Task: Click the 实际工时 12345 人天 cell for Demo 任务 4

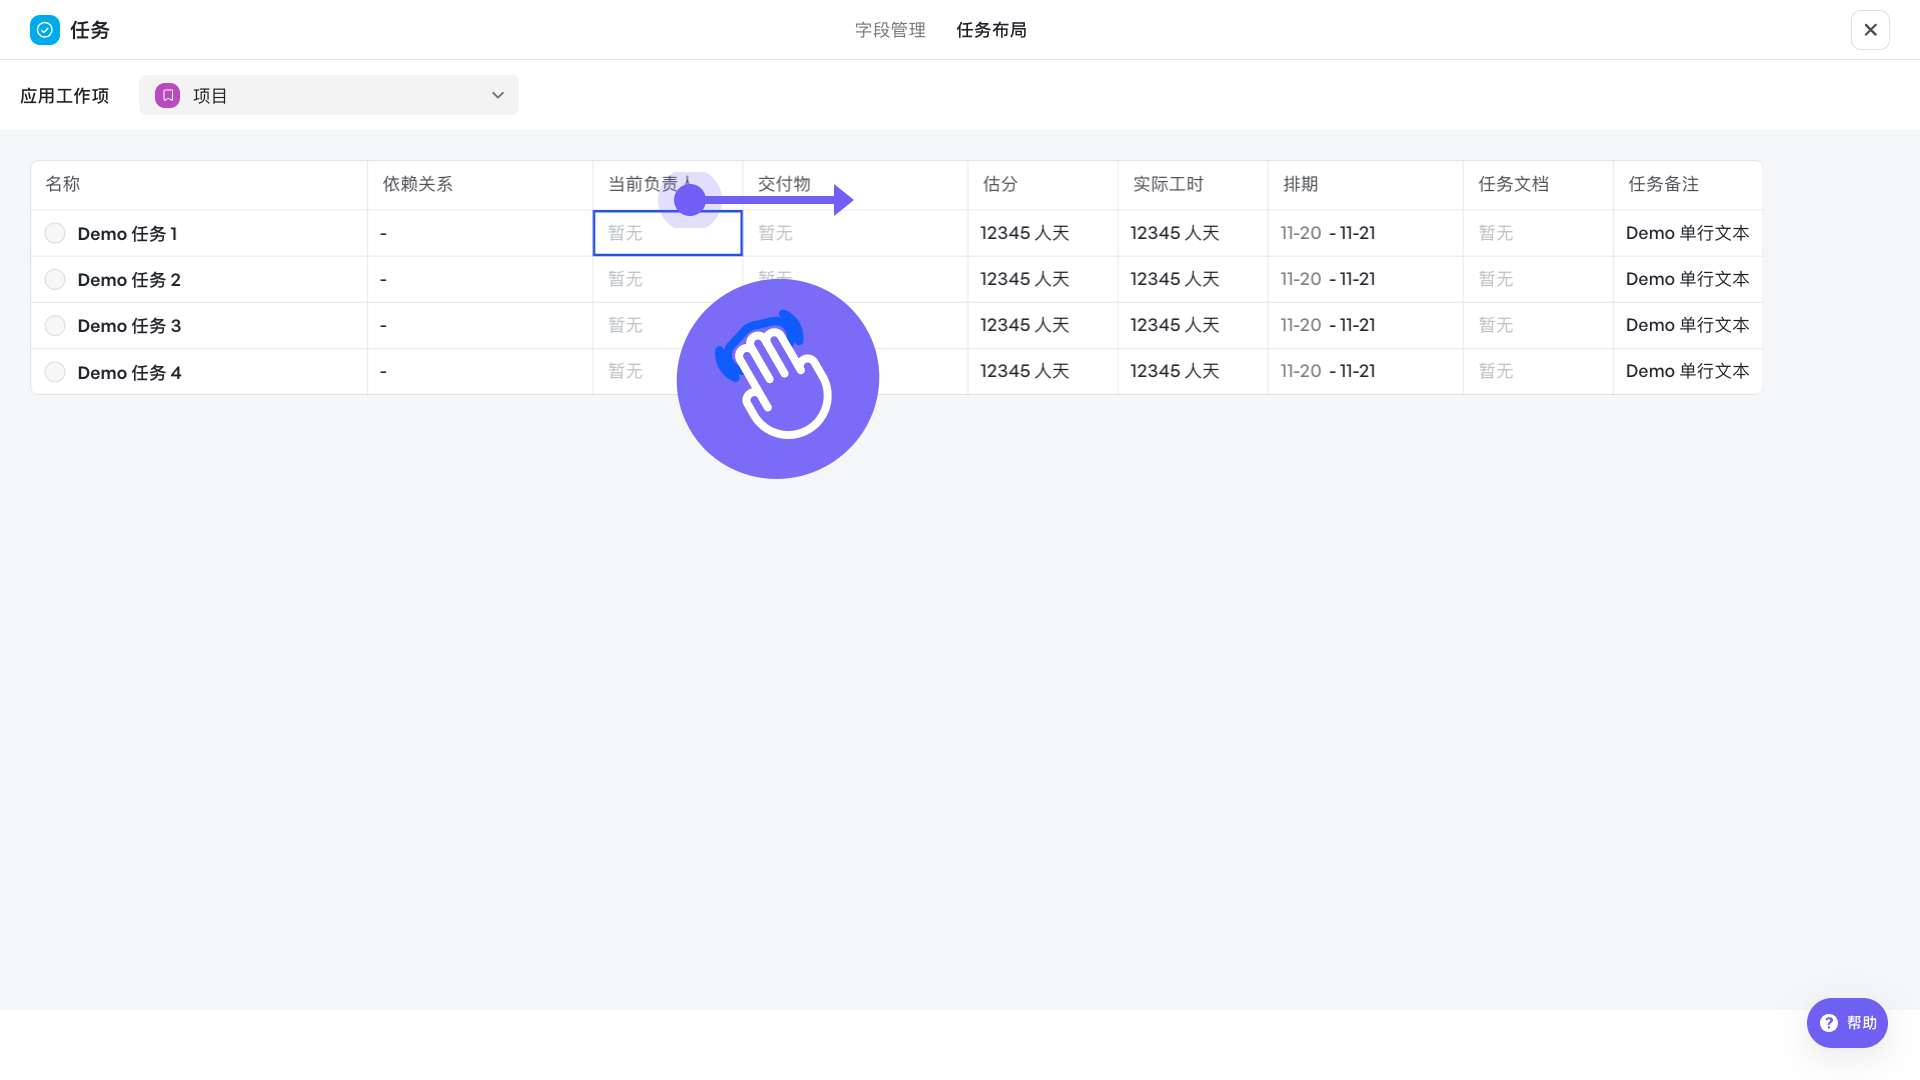Action: (1193, 372)
